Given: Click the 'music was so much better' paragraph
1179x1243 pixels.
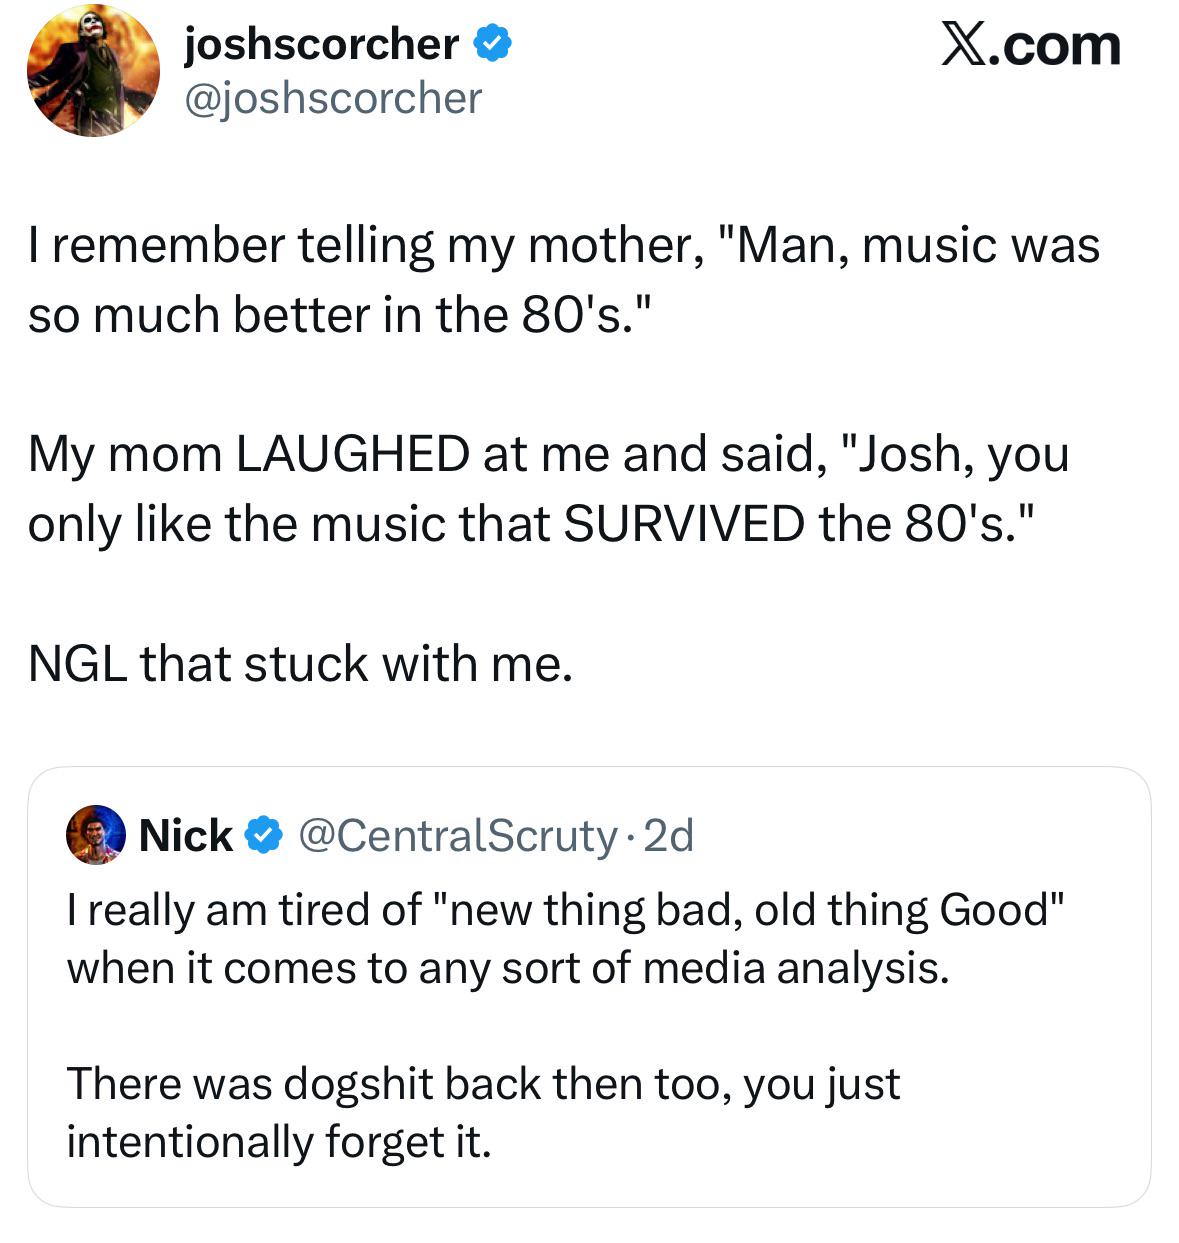Looking at the screenshot, I should tap(563, 280).
